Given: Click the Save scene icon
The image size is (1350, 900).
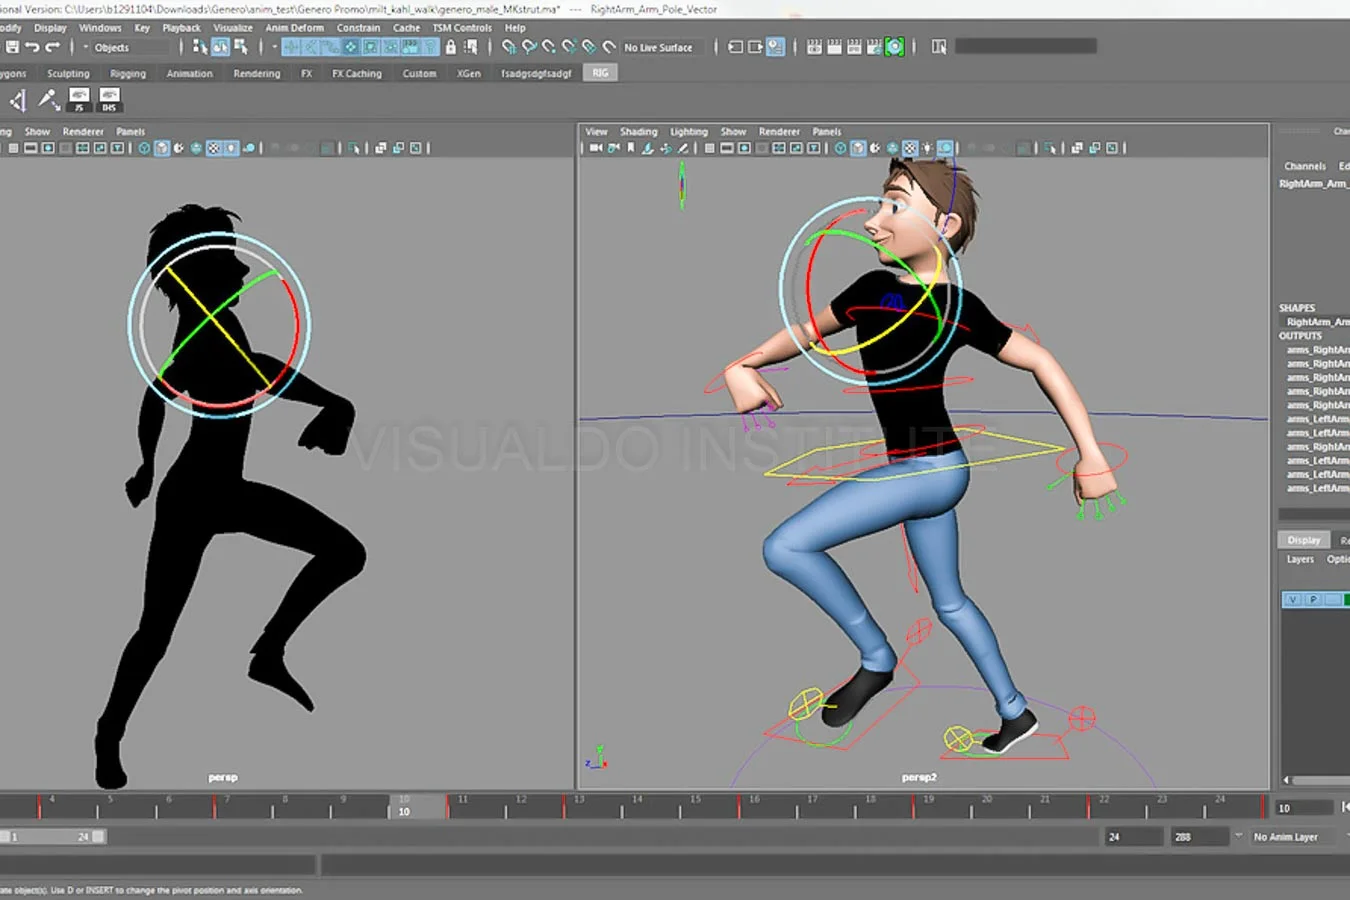Looking at the screenshot, I should [x=12, y=47].
